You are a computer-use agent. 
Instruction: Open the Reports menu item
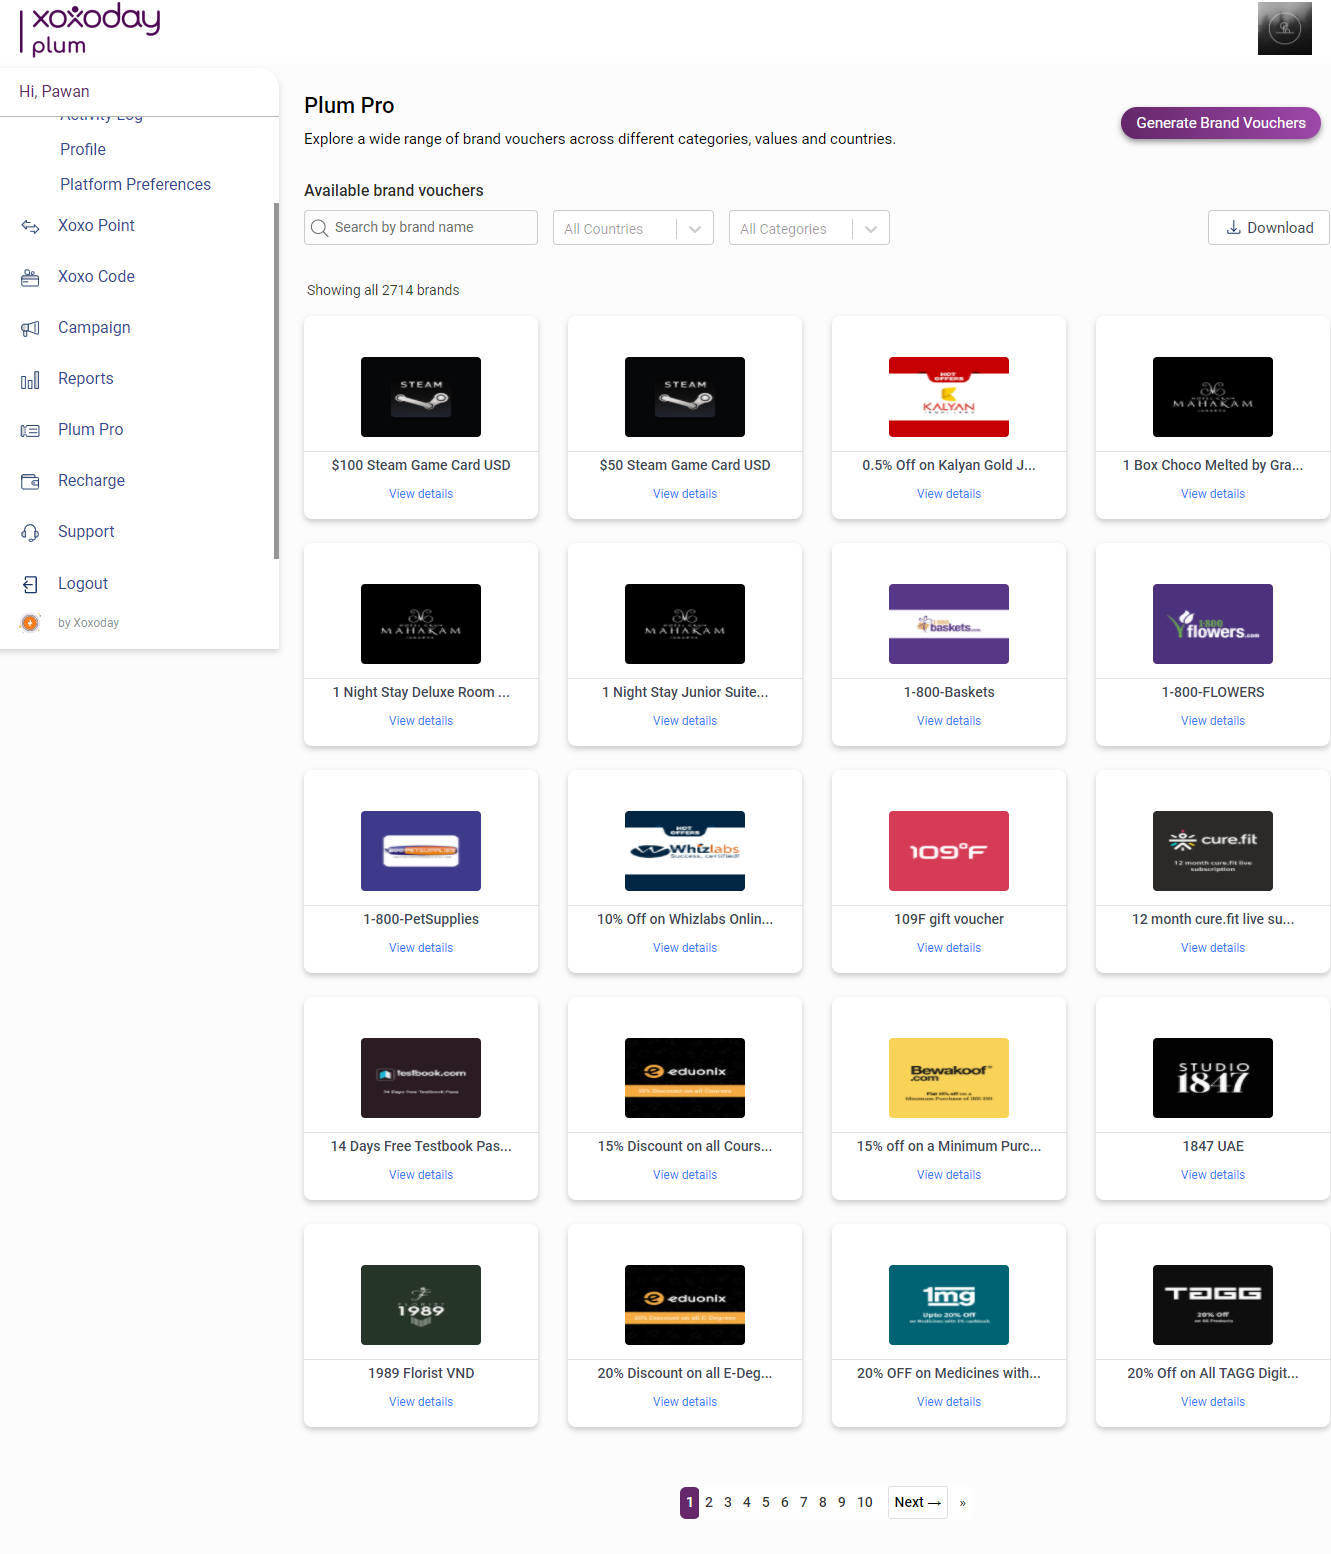click(x=86, y=379)
